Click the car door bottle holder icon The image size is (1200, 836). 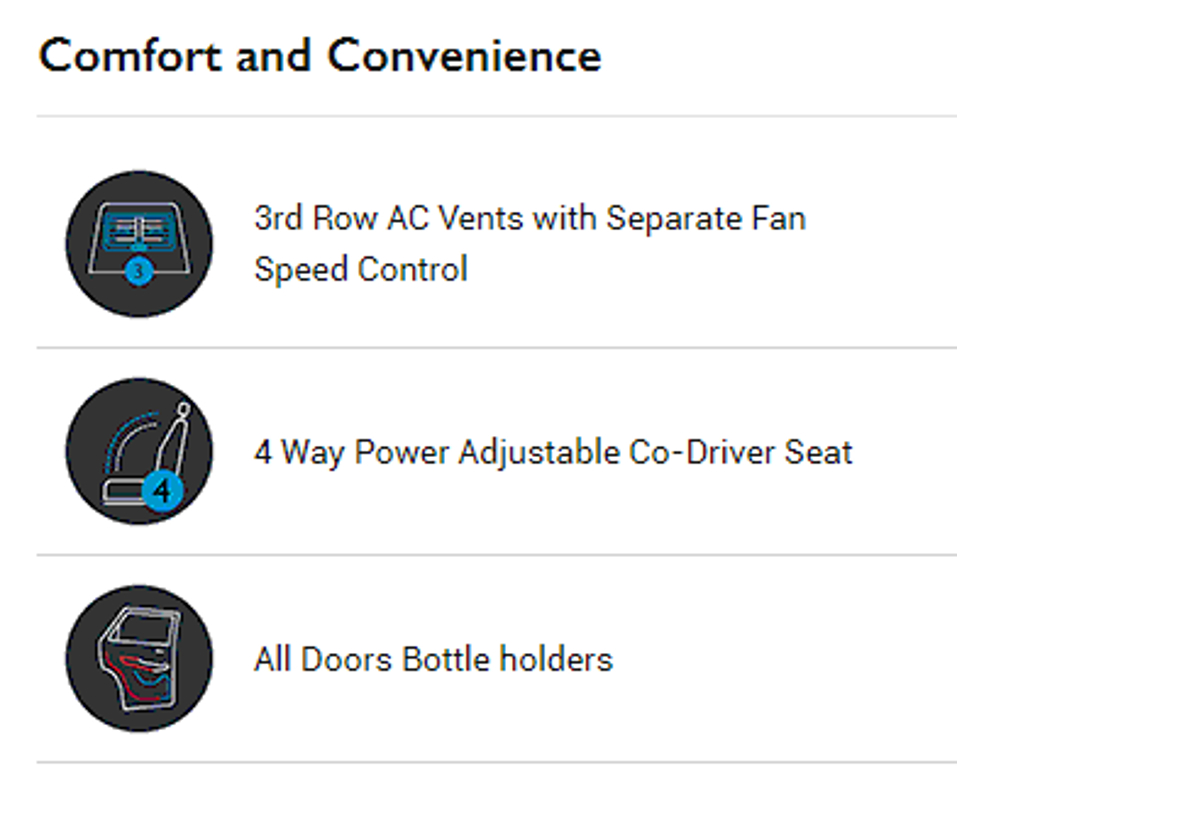[x=139, y=658]
